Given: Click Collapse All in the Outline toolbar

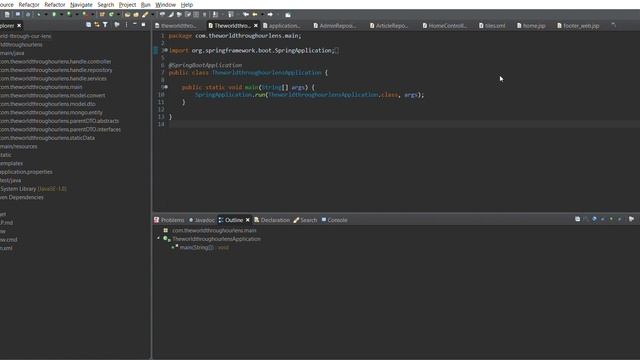Looking at the screenshot, I should pyautogui.click(x=578, y=219).
